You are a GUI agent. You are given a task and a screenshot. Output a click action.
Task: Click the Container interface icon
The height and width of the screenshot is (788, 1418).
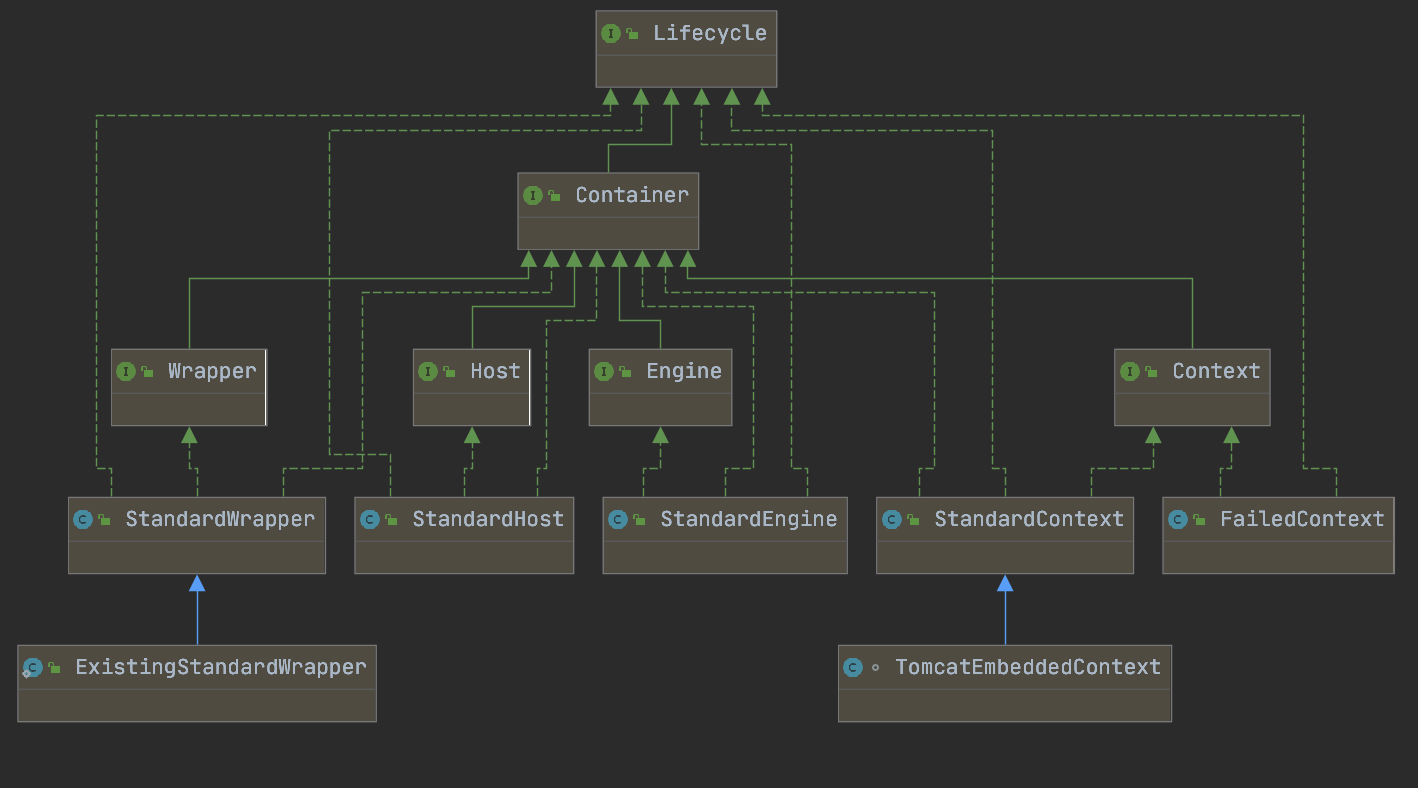coord(533,195)
